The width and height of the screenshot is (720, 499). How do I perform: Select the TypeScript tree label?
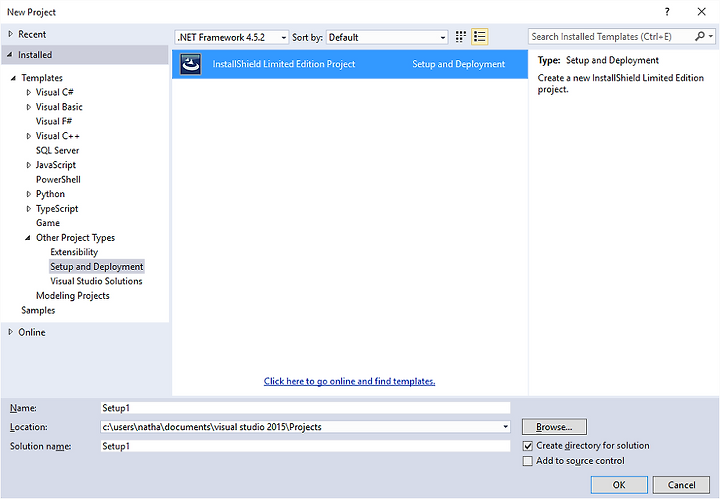pos(57,209)
